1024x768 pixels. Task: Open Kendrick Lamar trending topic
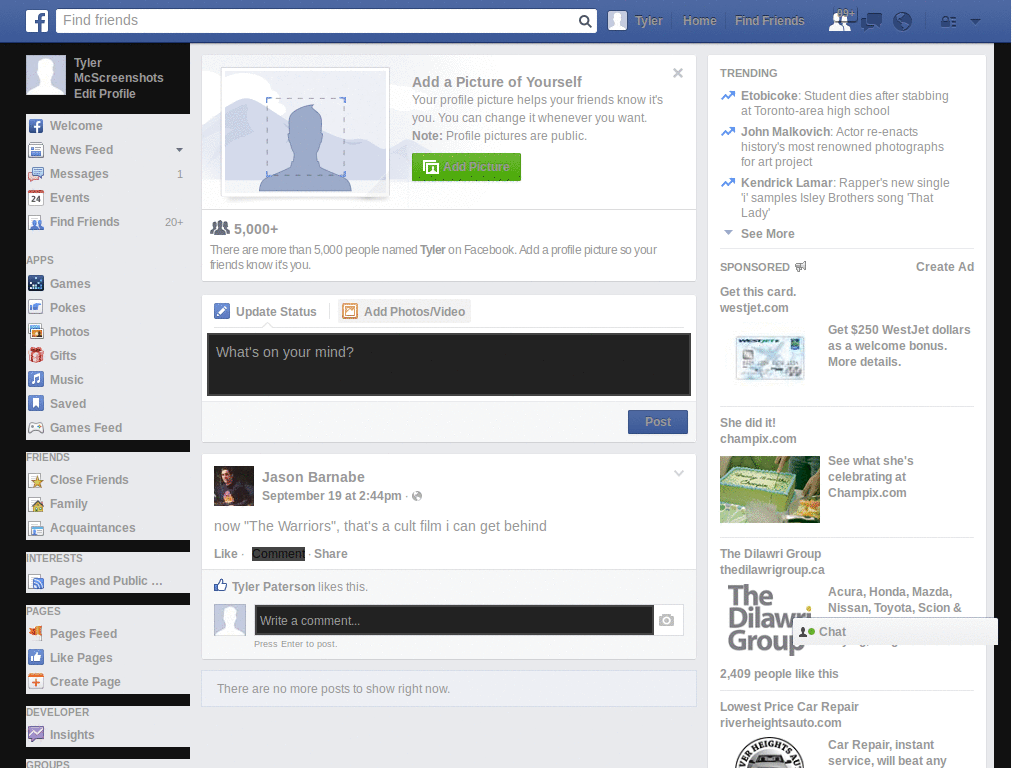[787, 183]
